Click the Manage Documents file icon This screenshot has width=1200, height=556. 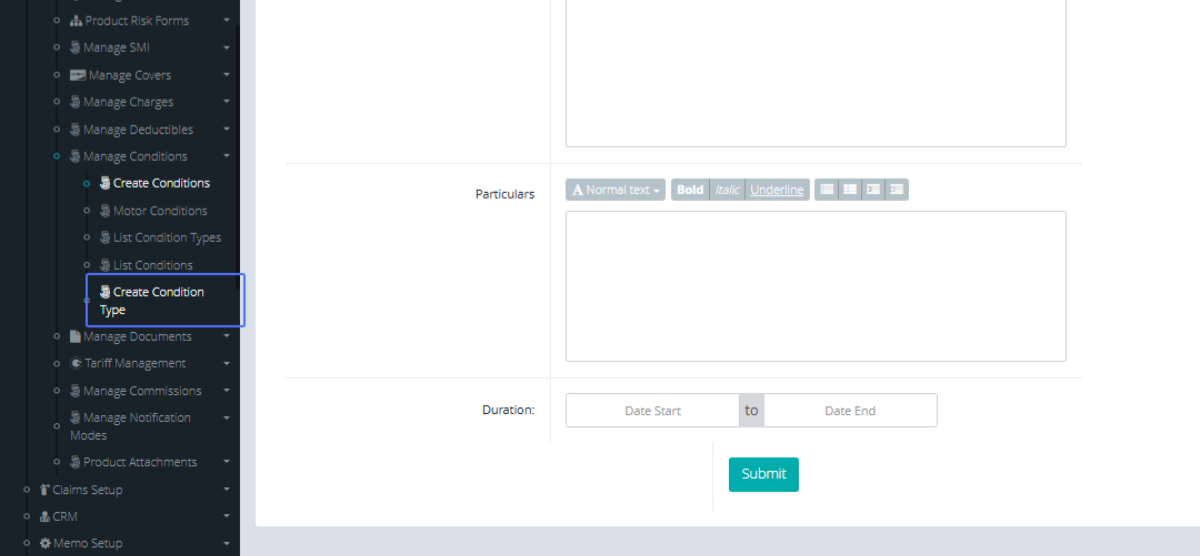(76, 337)
